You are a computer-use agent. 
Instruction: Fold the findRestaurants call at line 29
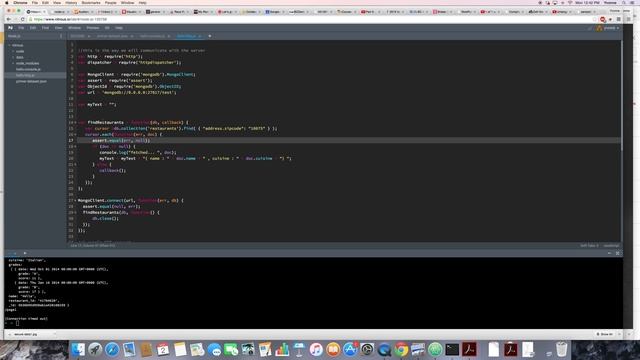pyautogui.click(x=75, y=212)
